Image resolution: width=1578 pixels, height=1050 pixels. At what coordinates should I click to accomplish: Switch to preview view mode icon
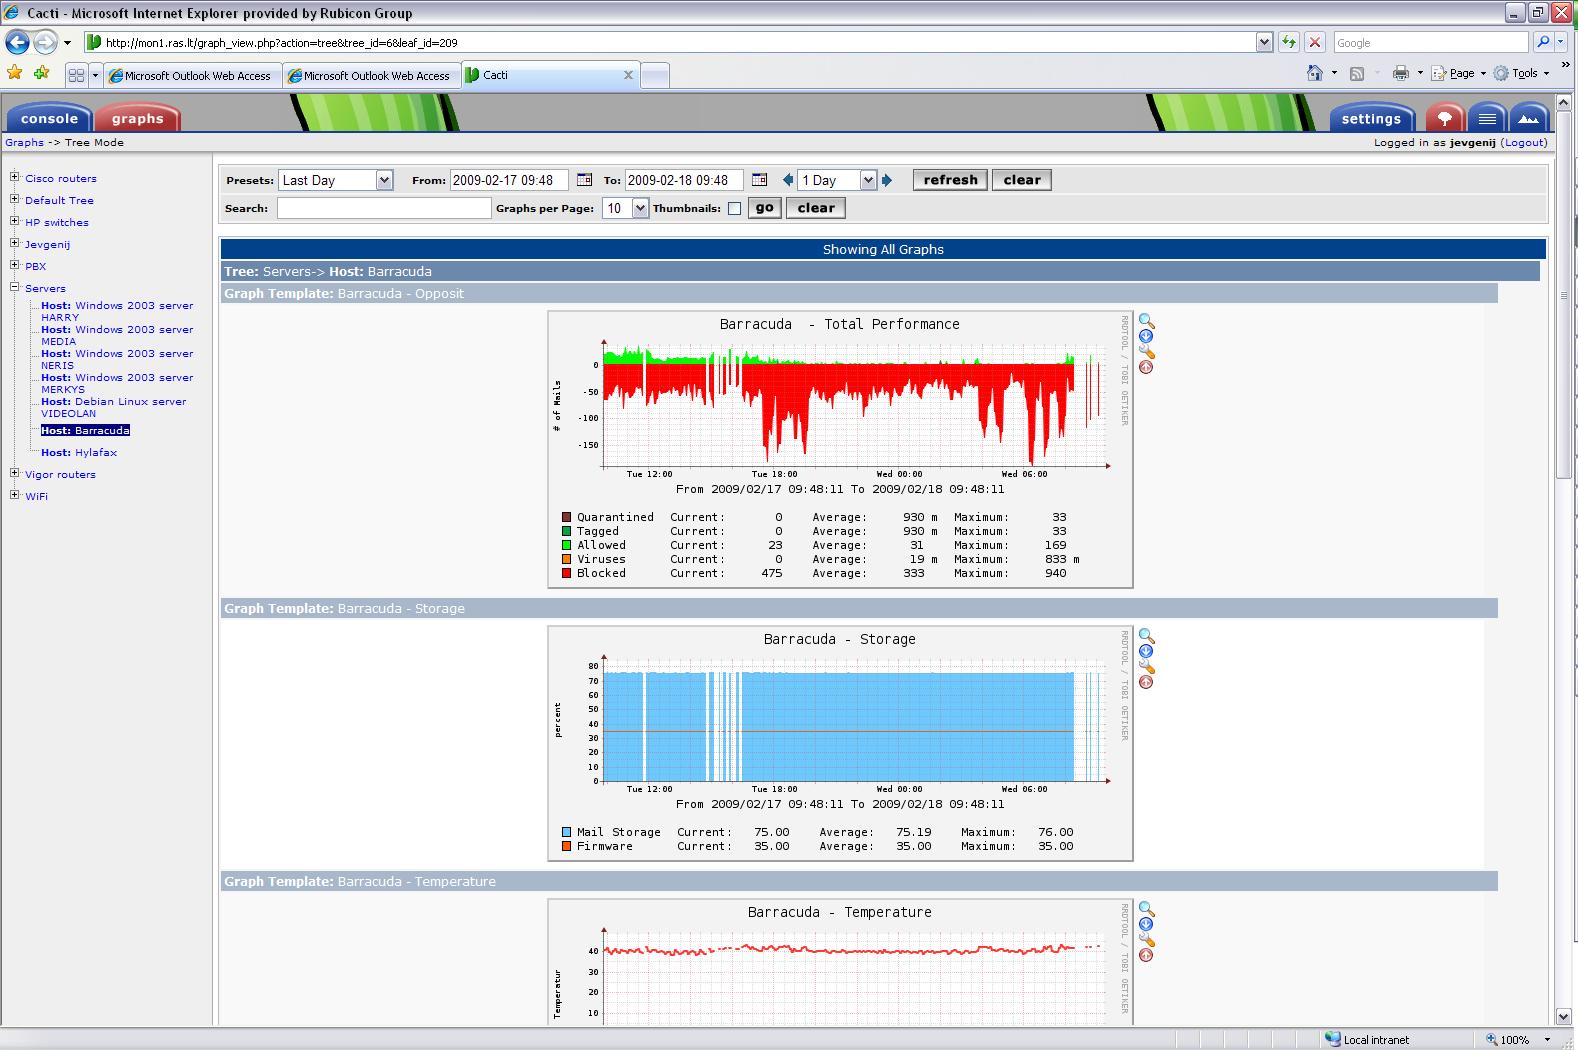[1529, 118]
